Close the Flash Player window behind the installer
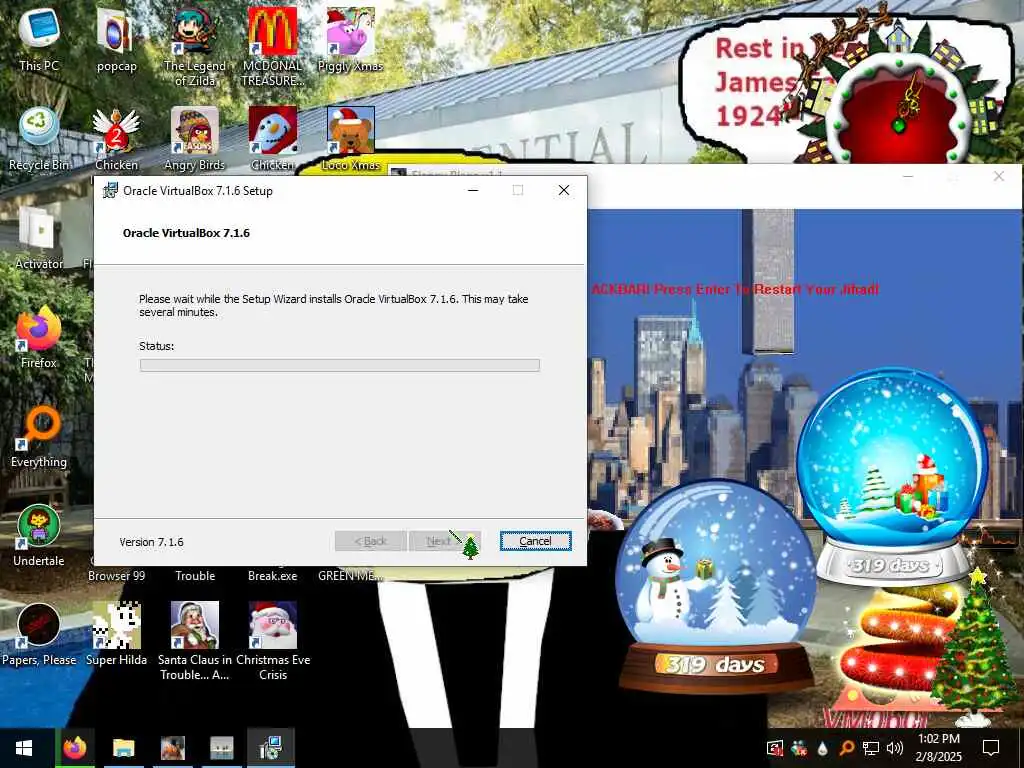The width and height of the screenshot is (1024, 768). (x=999, y=176)
